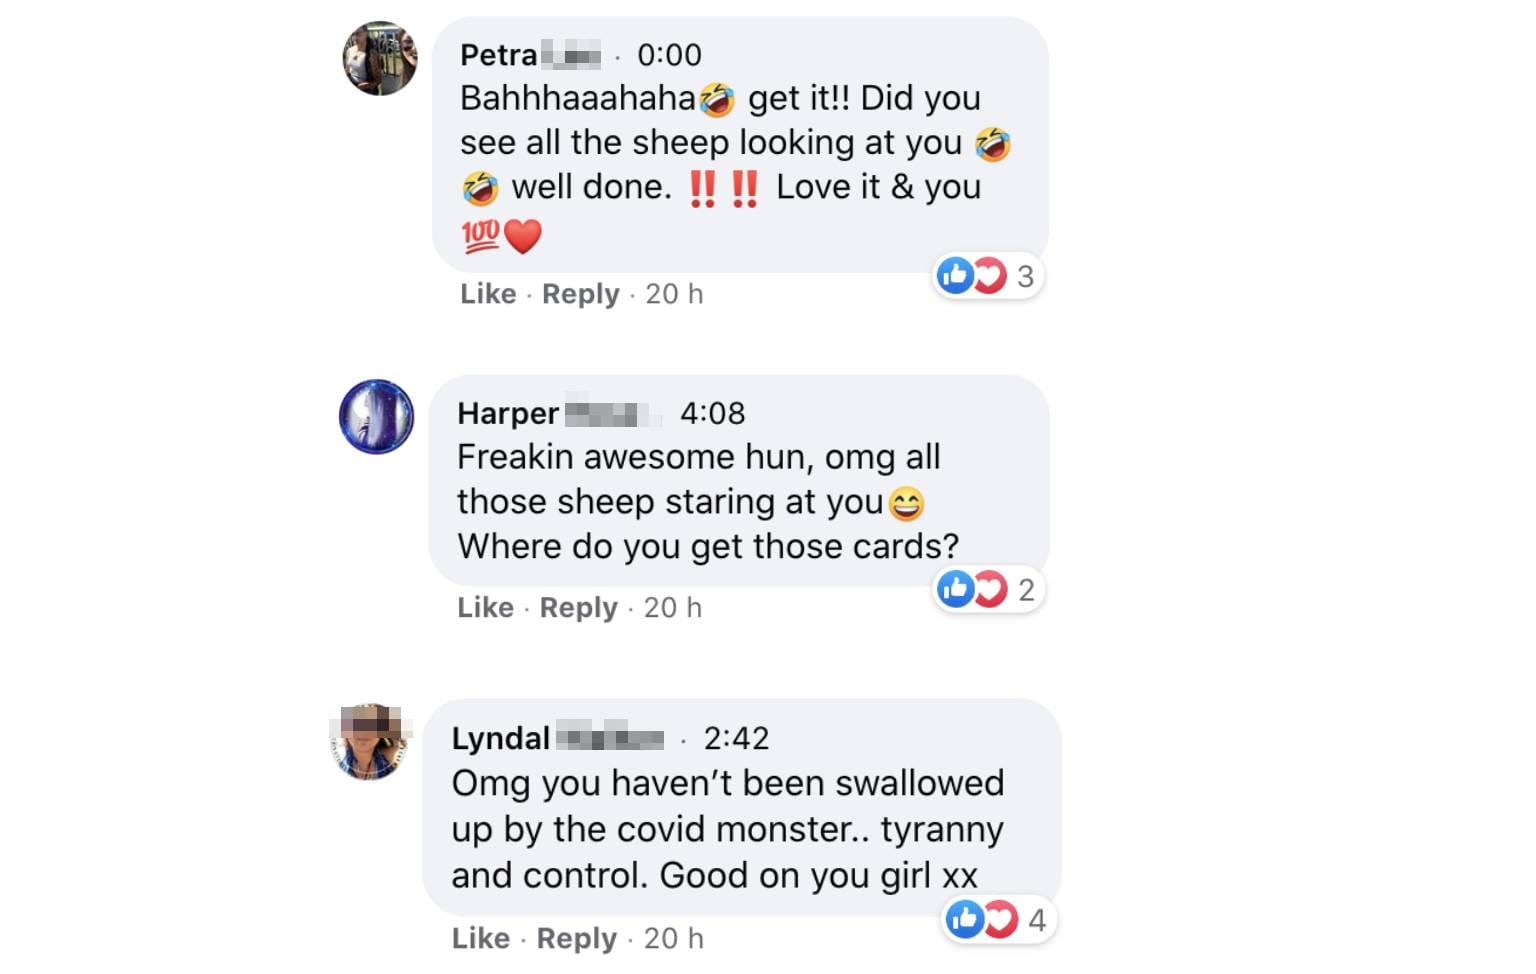1536x974 pixels.
Task: View heart reaction icon on Lyndal's comment
Action: pos(1001,919)
